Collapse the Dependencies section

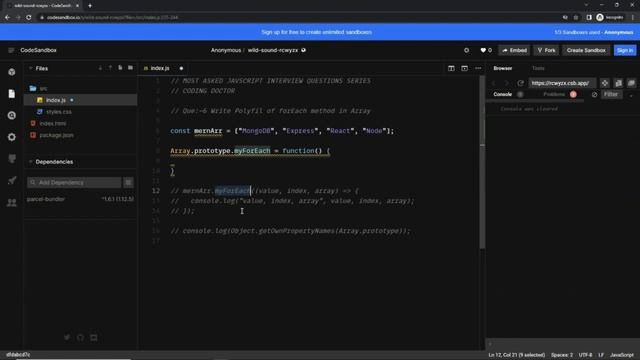[31, 162]
